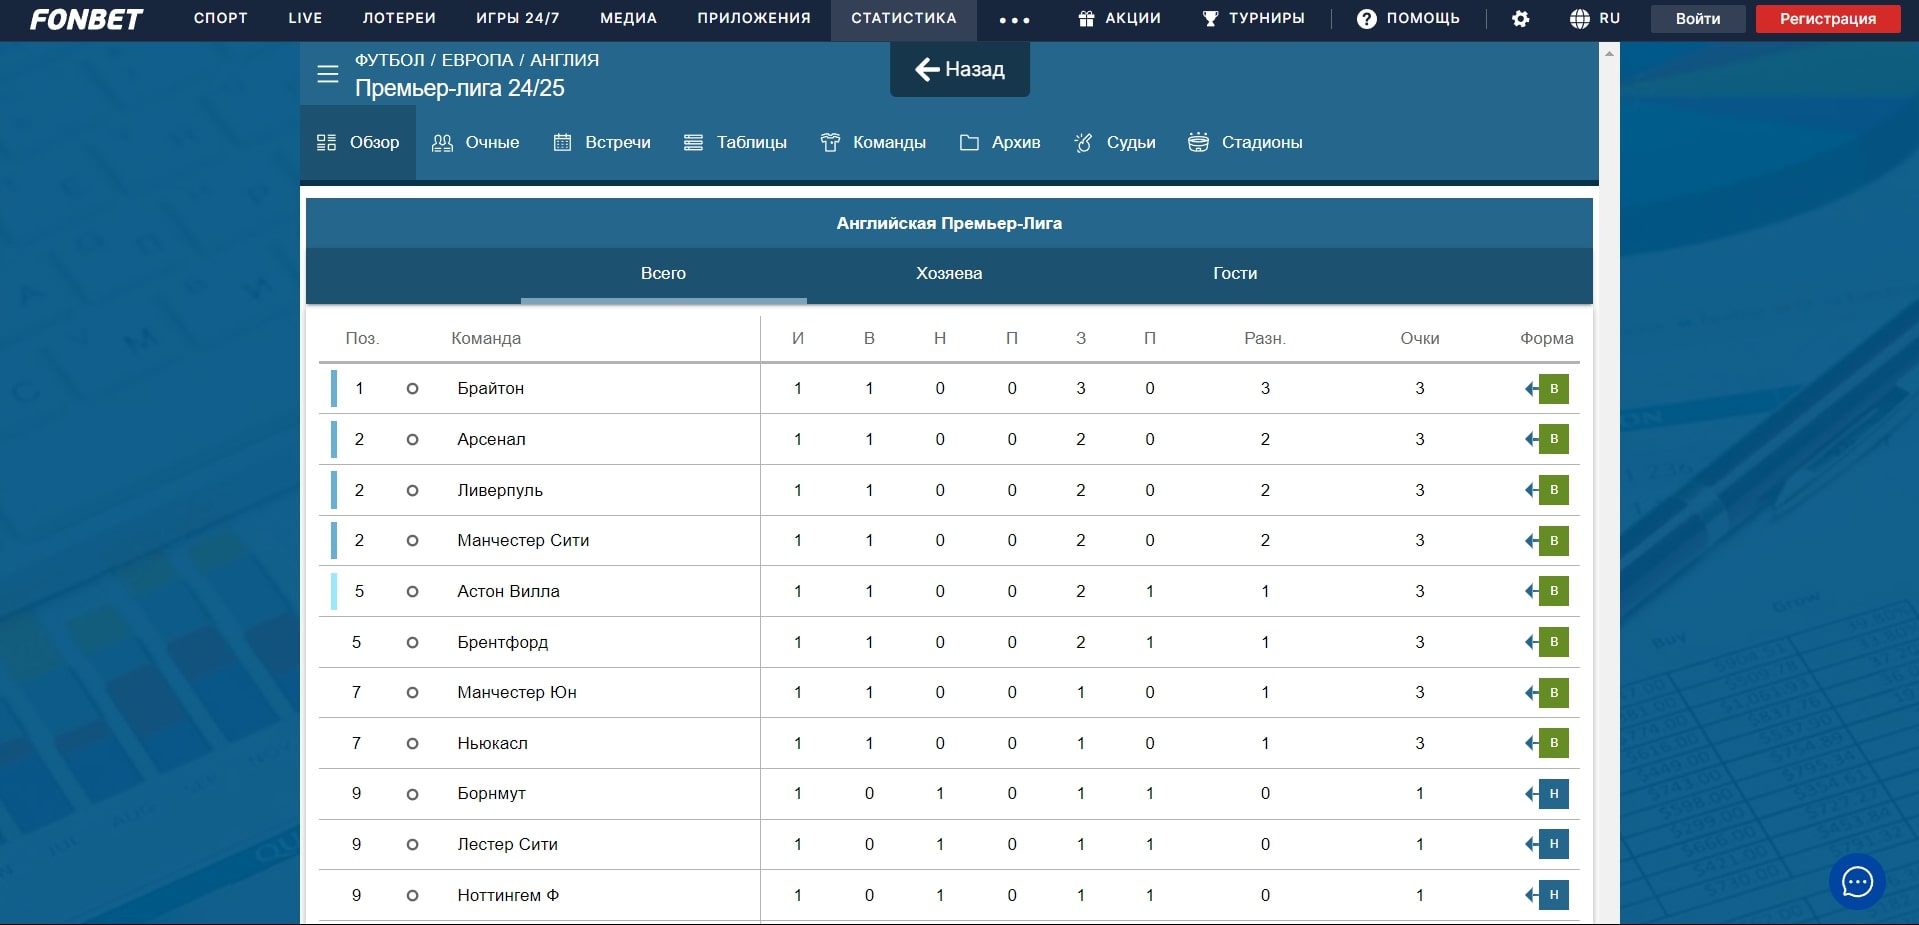The height and width of the screenshot is (925, 1919).
Task: Open the Ноттингем Ф team link
Action: (508, 895)
